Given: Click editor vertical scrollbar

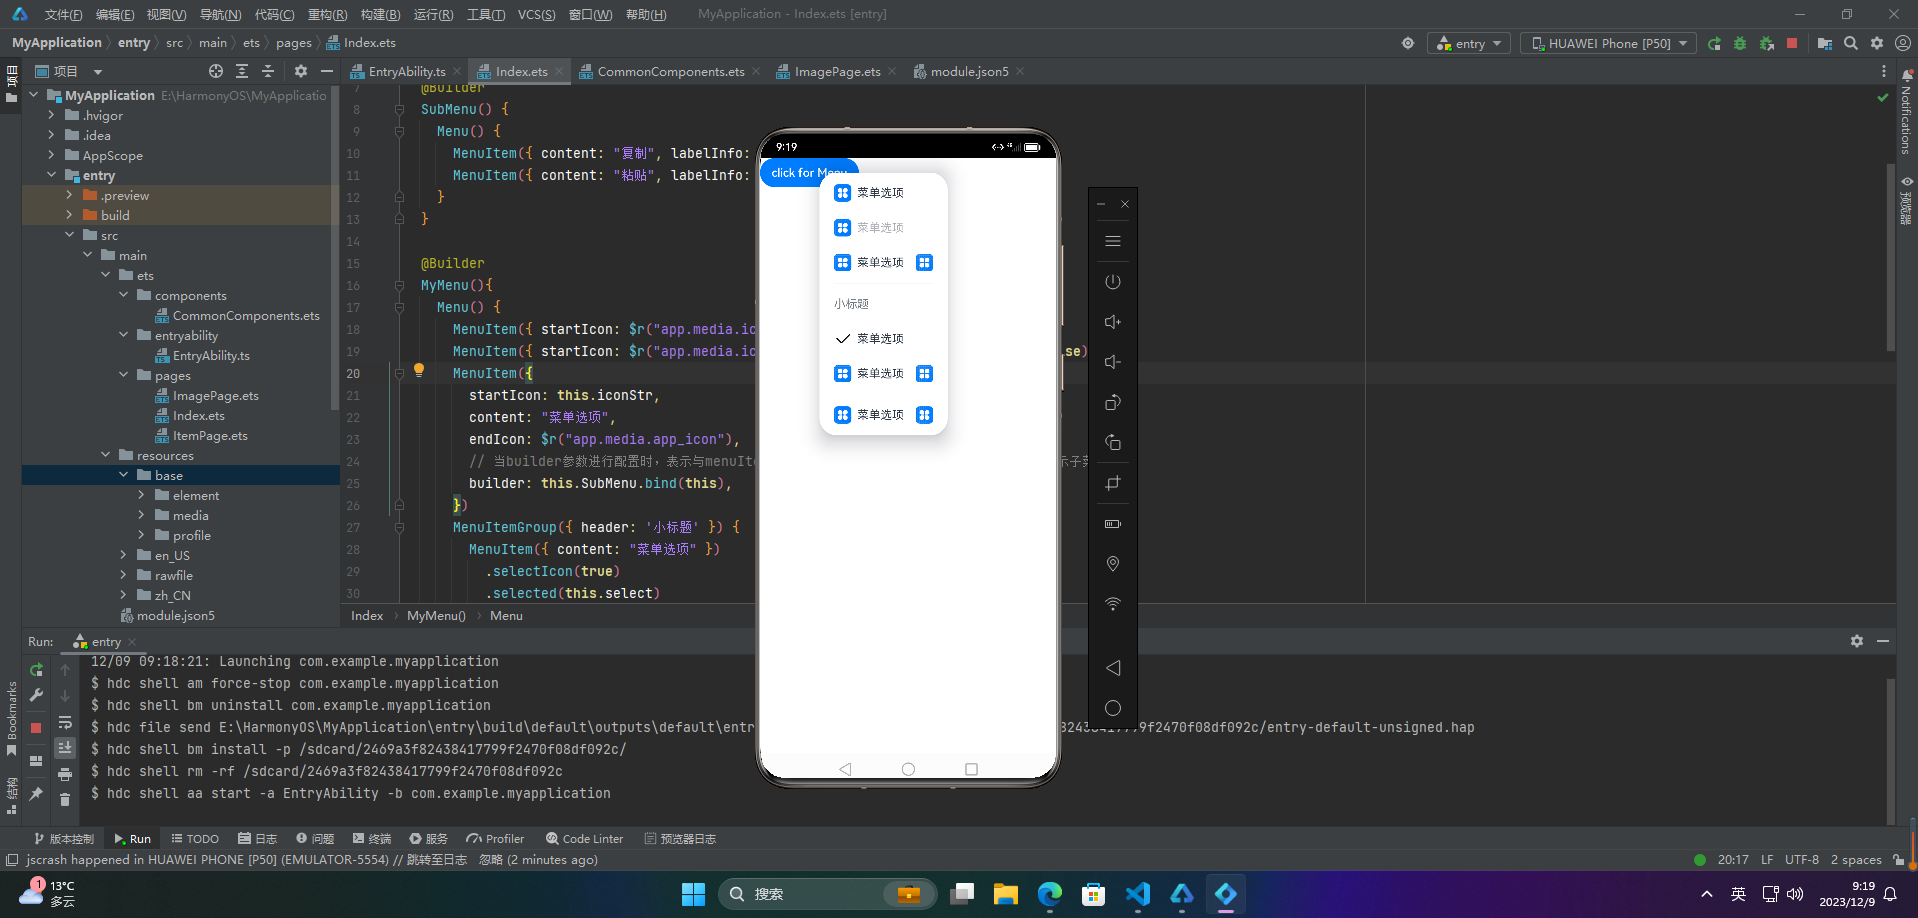Looking at the screenshot, I should [x=1891, y=256].
